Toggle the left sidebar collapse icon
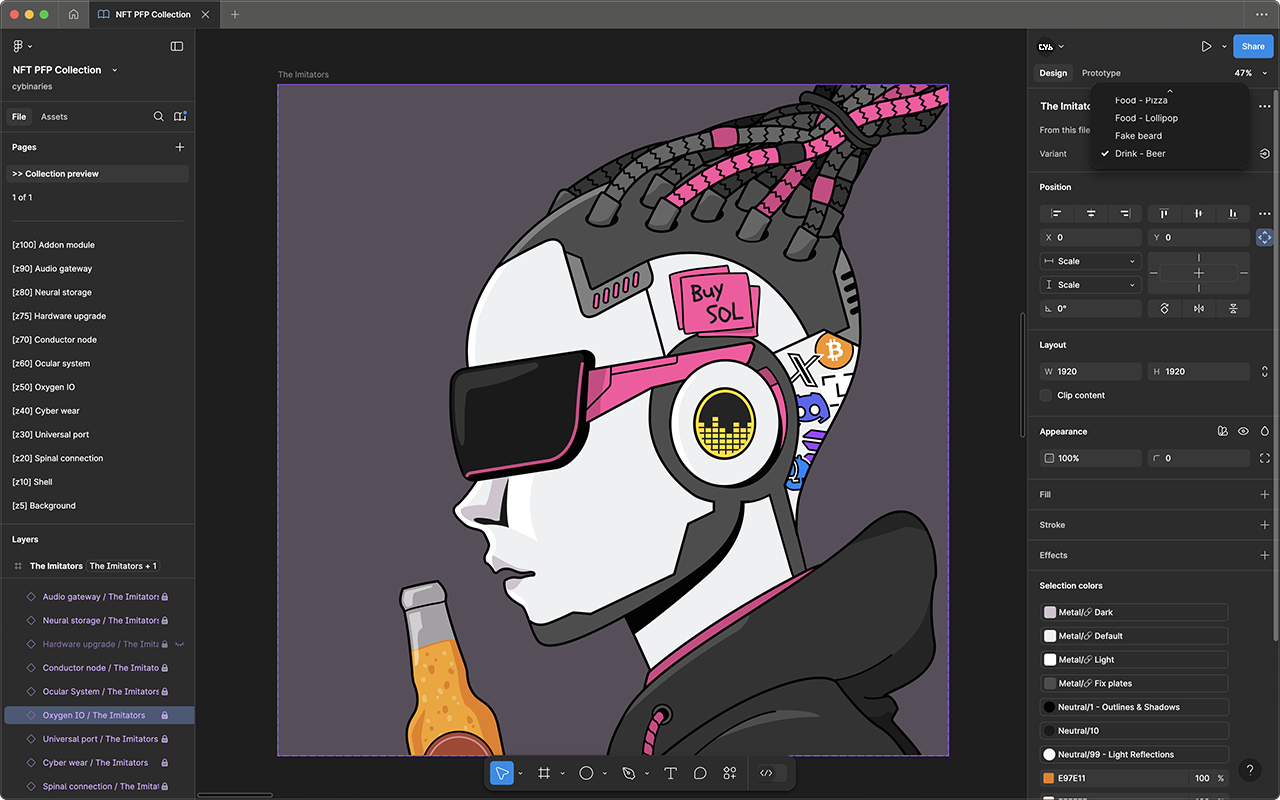The image size is (1280, 800). pyautogui.click(x=177, y=46)
